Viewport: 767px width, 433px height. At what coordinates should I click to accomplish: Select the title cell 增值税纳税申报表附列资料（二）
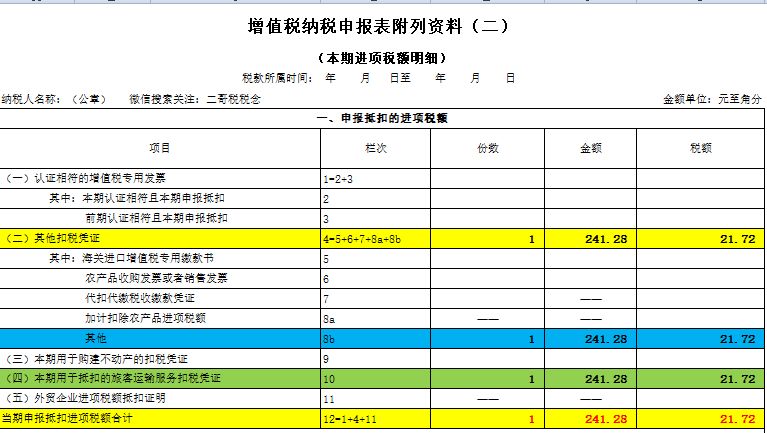coord(383,28)
